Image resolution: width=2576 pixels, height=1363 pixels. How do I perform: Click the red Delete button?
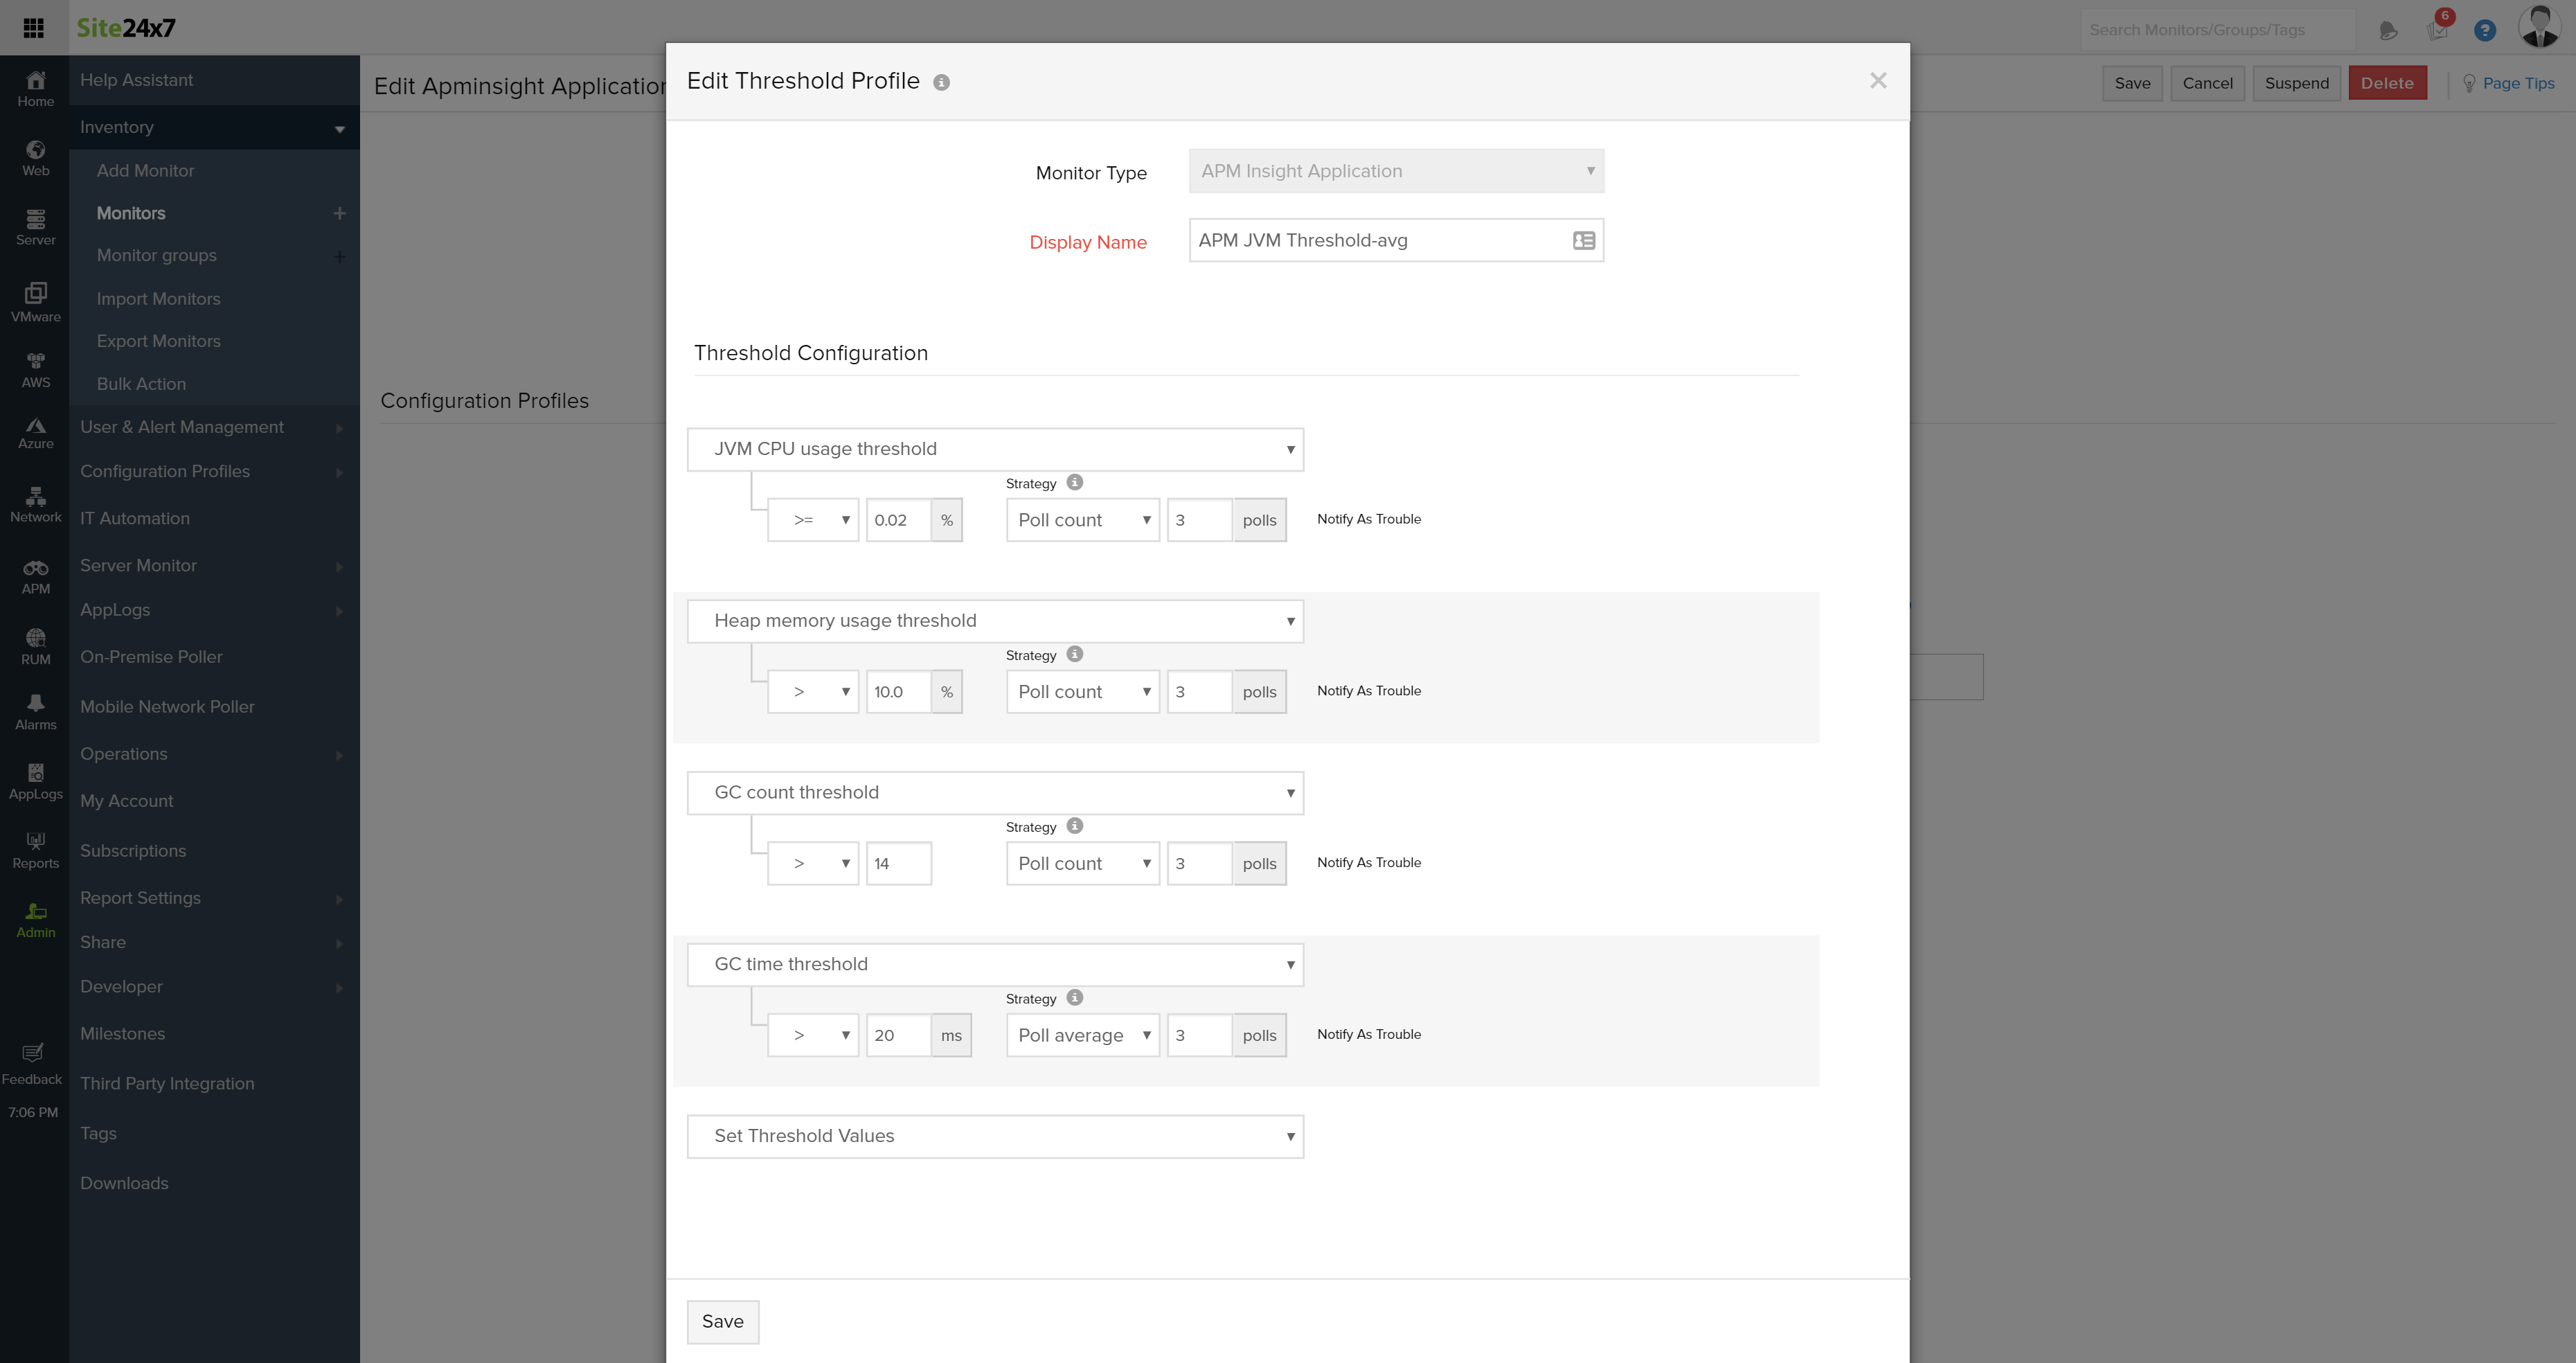point(2386,83)
